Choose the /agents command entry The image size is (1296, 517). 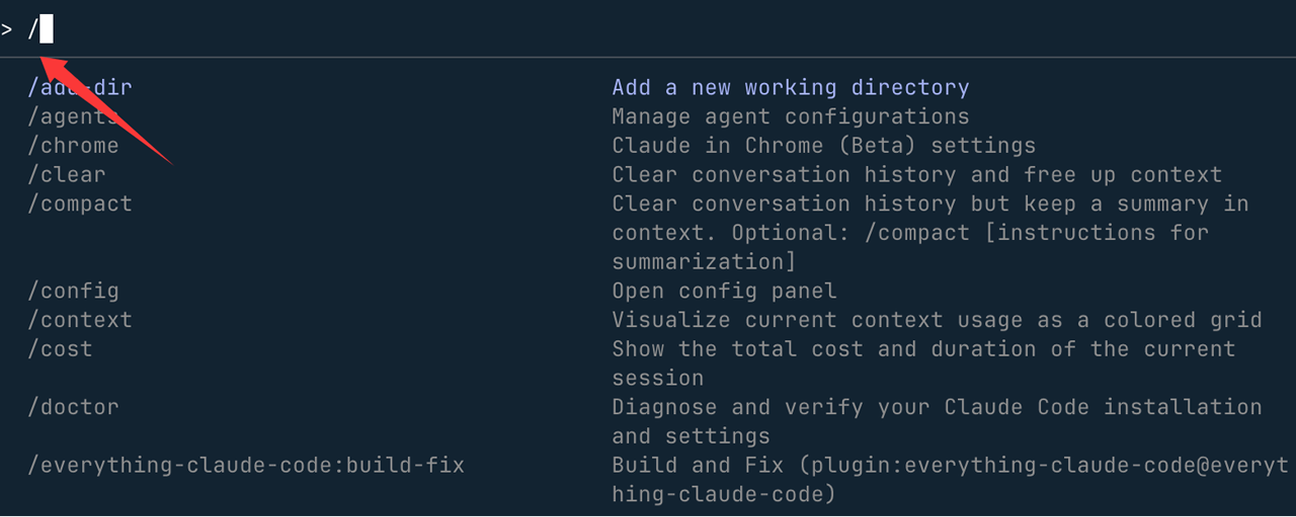(x=73, y=117)
